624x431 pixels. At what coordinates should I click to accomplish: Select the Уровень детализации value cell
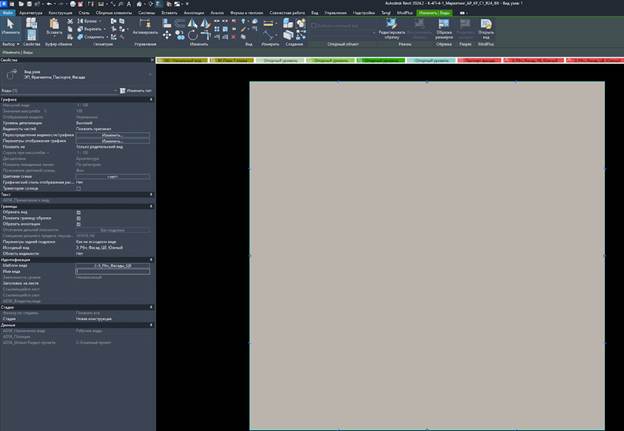pyautogui.click(x=113, y=123)
